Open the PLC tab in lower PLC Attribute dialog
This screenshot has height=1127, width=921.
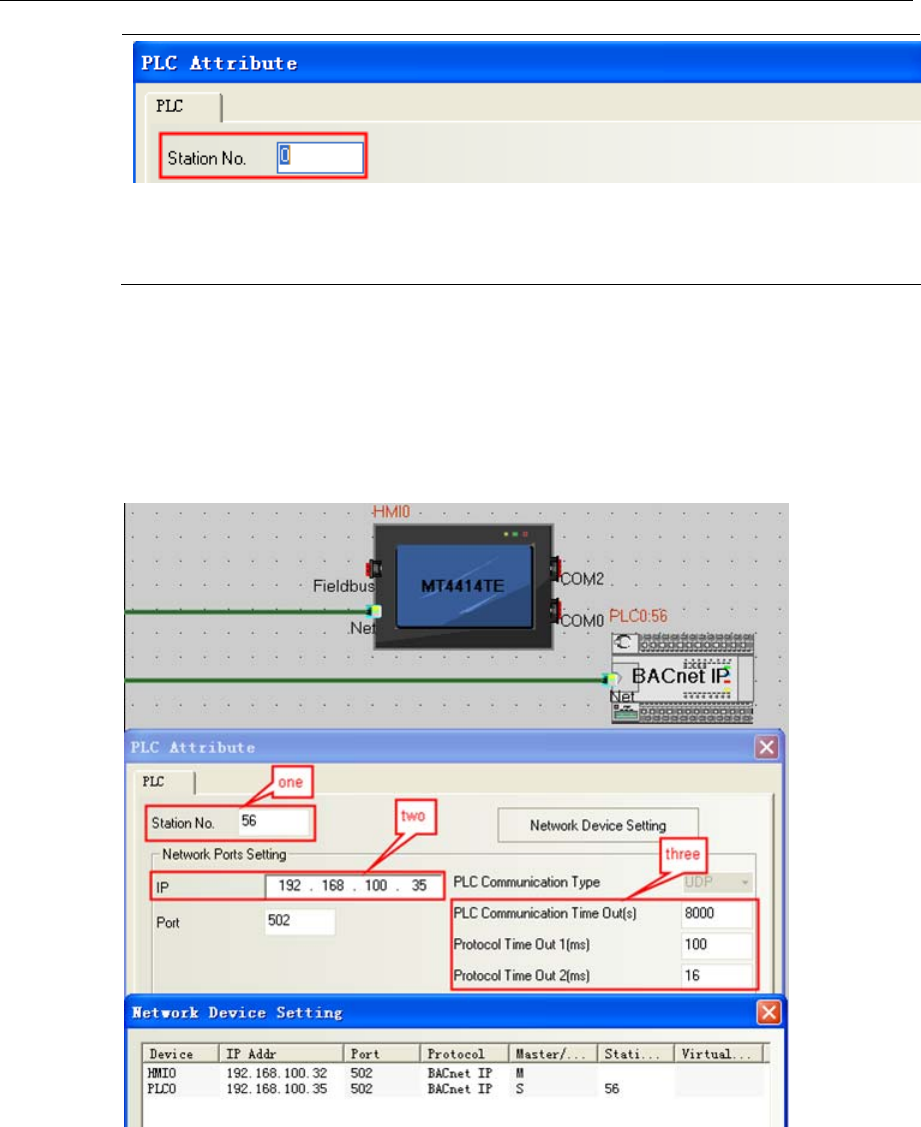point(163,782)
